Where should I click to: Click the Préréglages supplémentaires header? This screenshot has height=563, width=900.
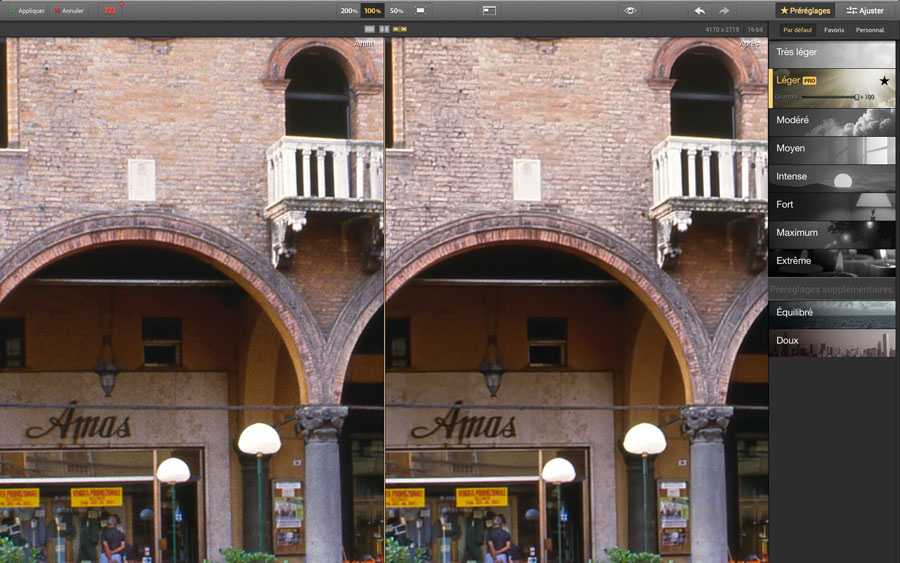click(x=832, y=289)
